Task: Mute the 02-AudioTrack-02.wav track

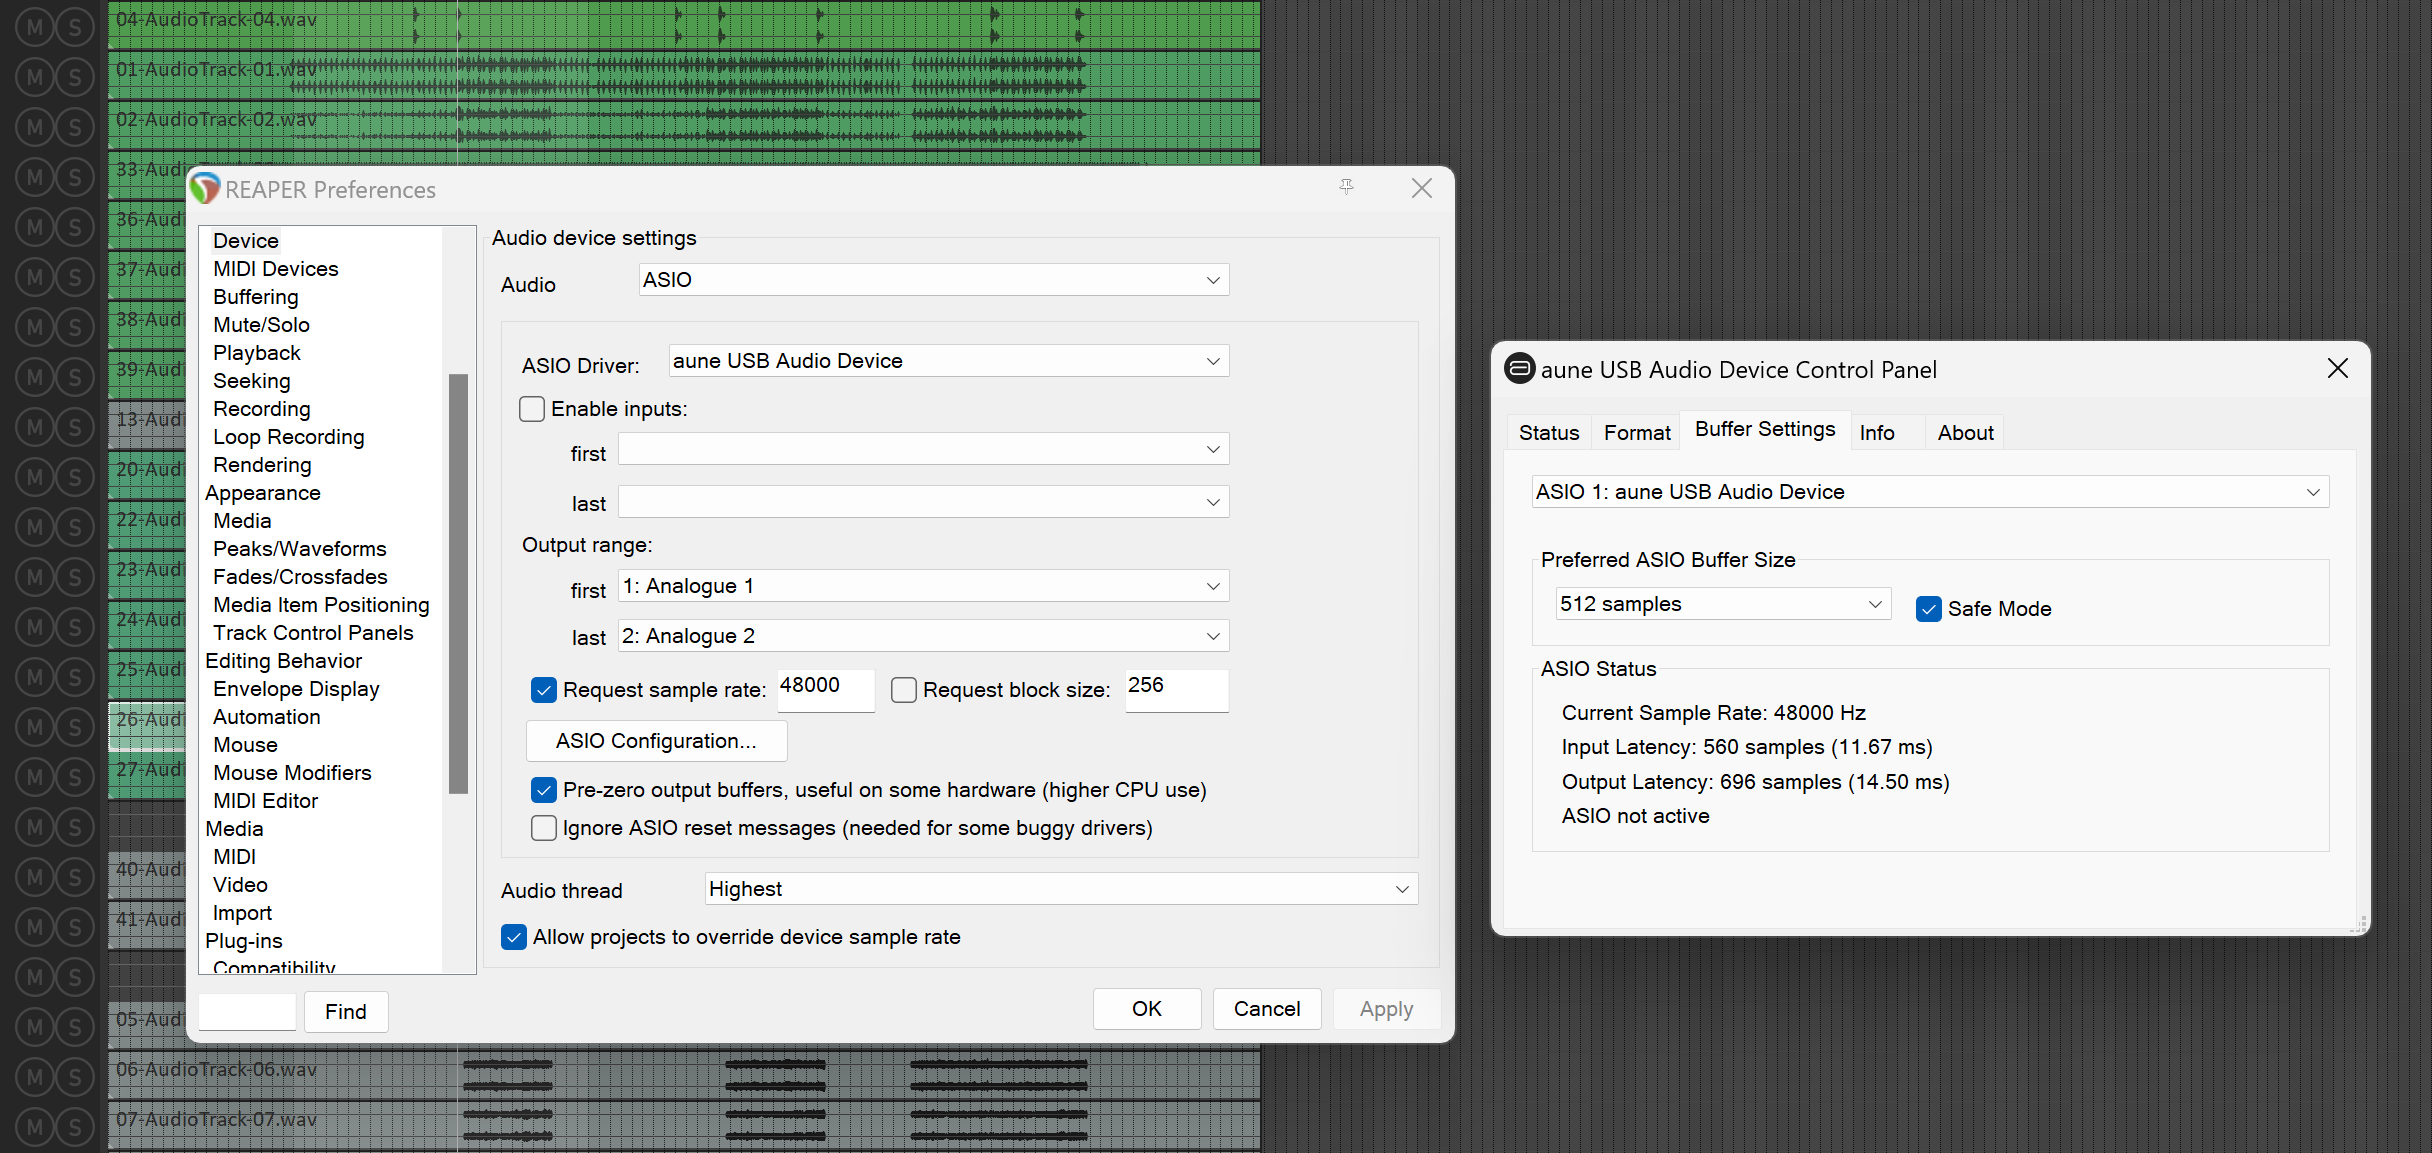Action: [x=35, y=127]
